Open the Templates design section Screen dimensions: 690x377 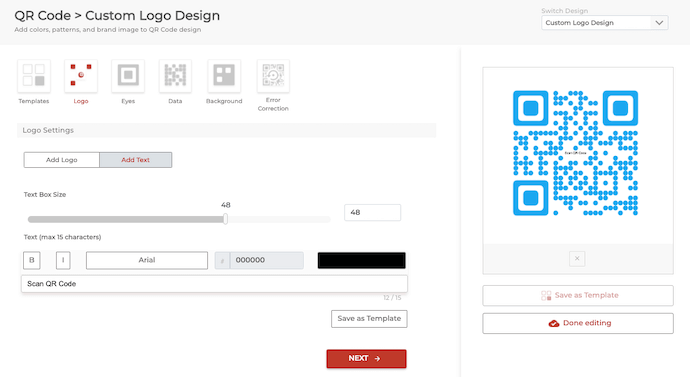[x=34, y=76]
